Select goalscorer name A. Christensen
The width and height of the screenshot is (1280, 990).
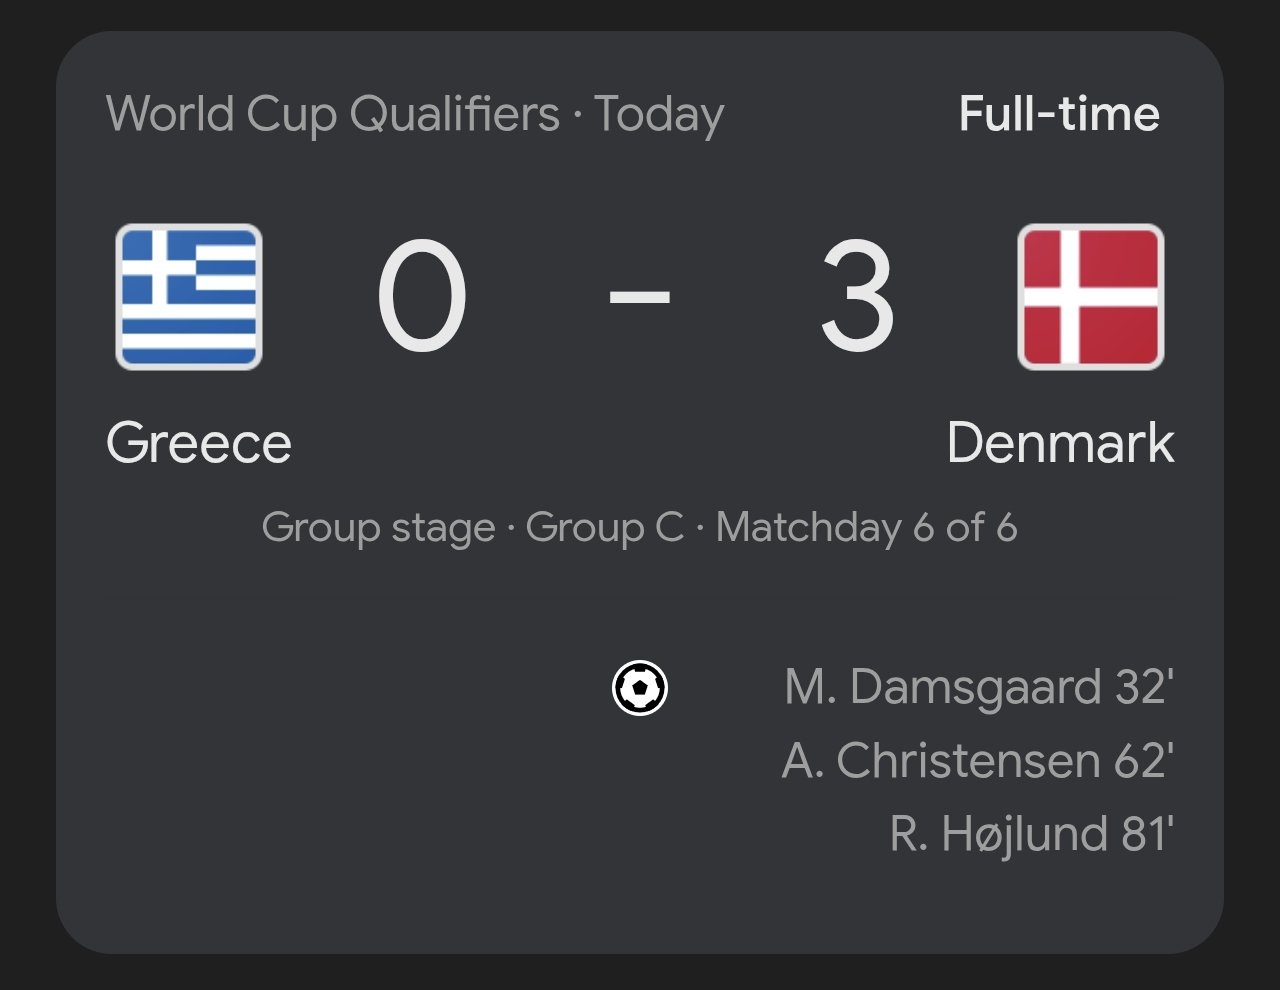click(941, 761)
